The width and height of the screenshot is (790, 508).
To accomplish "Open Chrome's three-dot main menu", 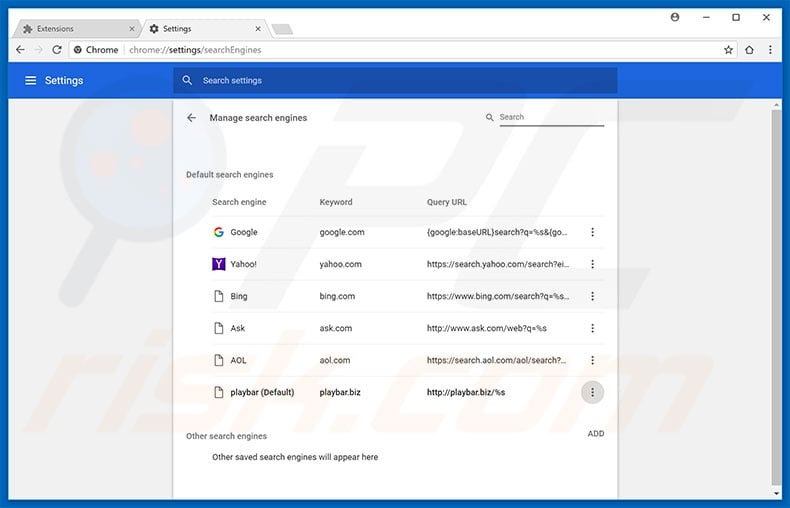I will click(x=770, y=50).
